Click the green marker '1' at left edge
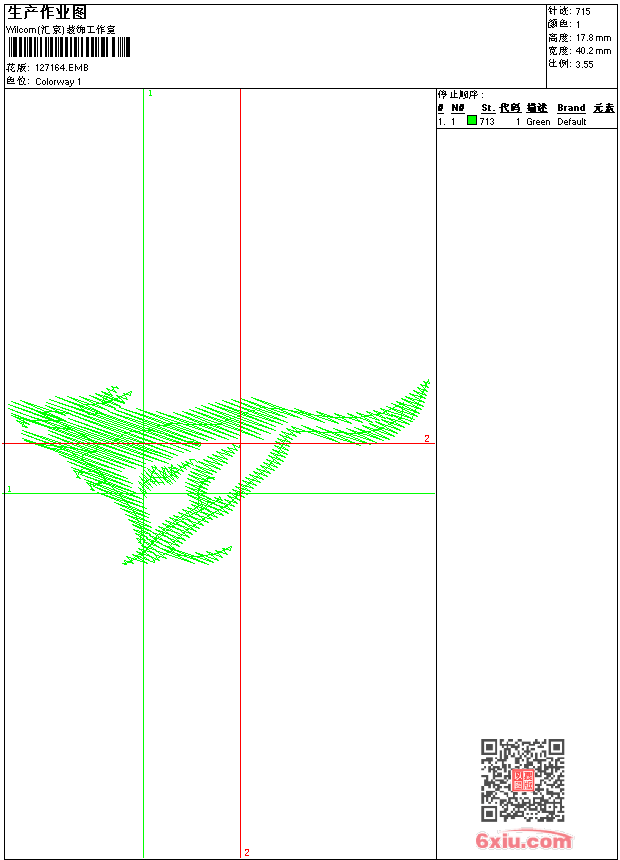Image resolution: width=620 pixels, height=860 pixels. click(x=9, y=489)
